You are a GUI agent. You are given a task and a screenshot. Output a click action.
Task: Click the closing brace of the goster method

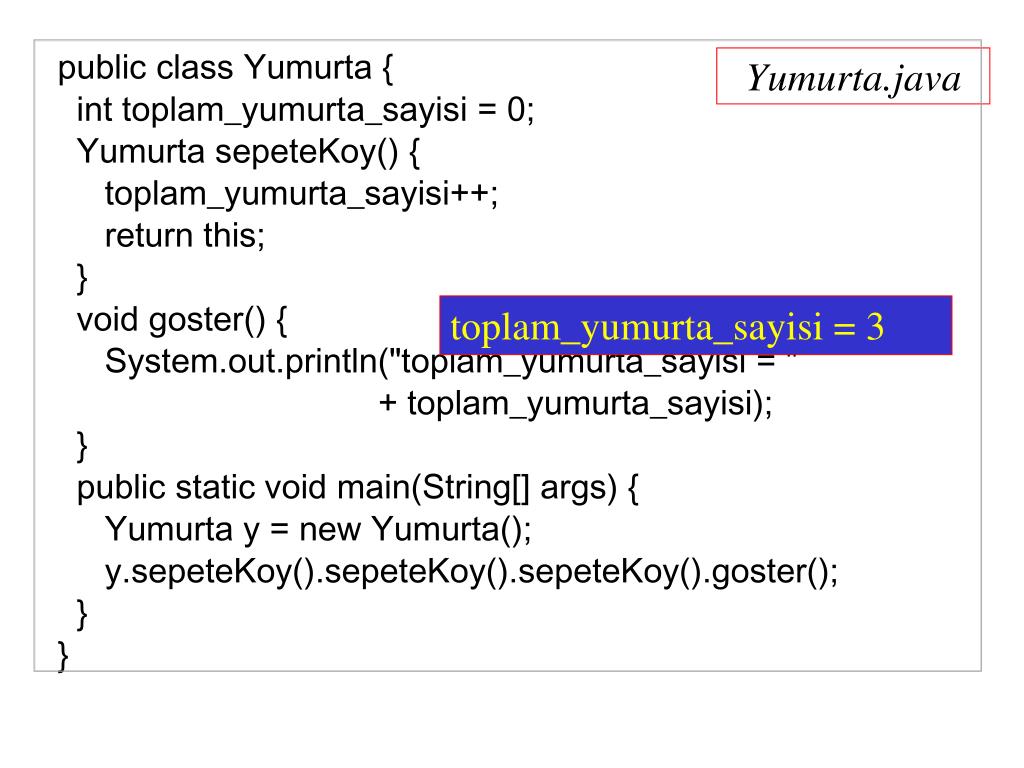coord(82,446)
